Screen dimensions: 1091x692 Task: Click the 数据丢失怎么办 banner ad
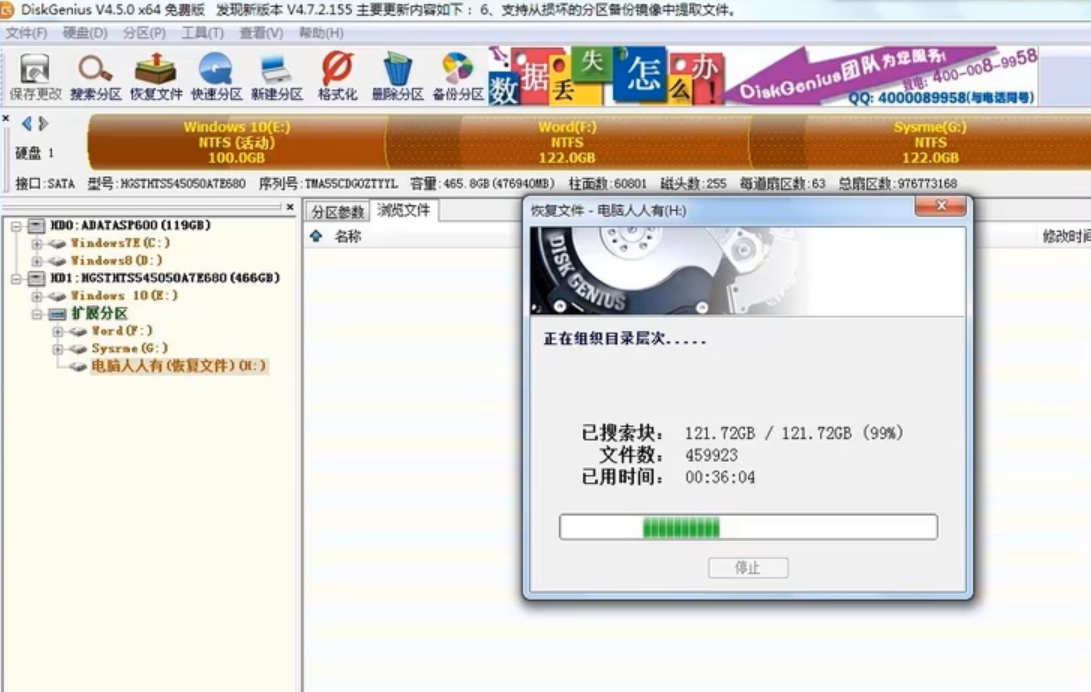(x=605, y=77)
